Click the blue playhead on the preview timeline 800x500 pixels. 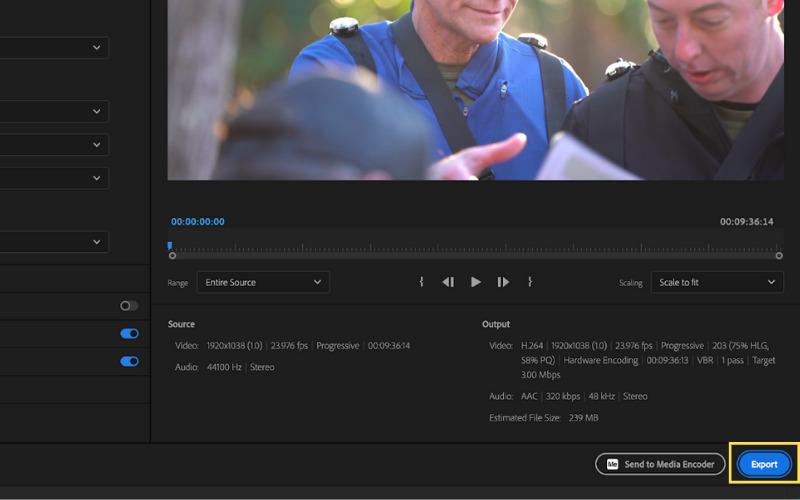click(170, 245)
